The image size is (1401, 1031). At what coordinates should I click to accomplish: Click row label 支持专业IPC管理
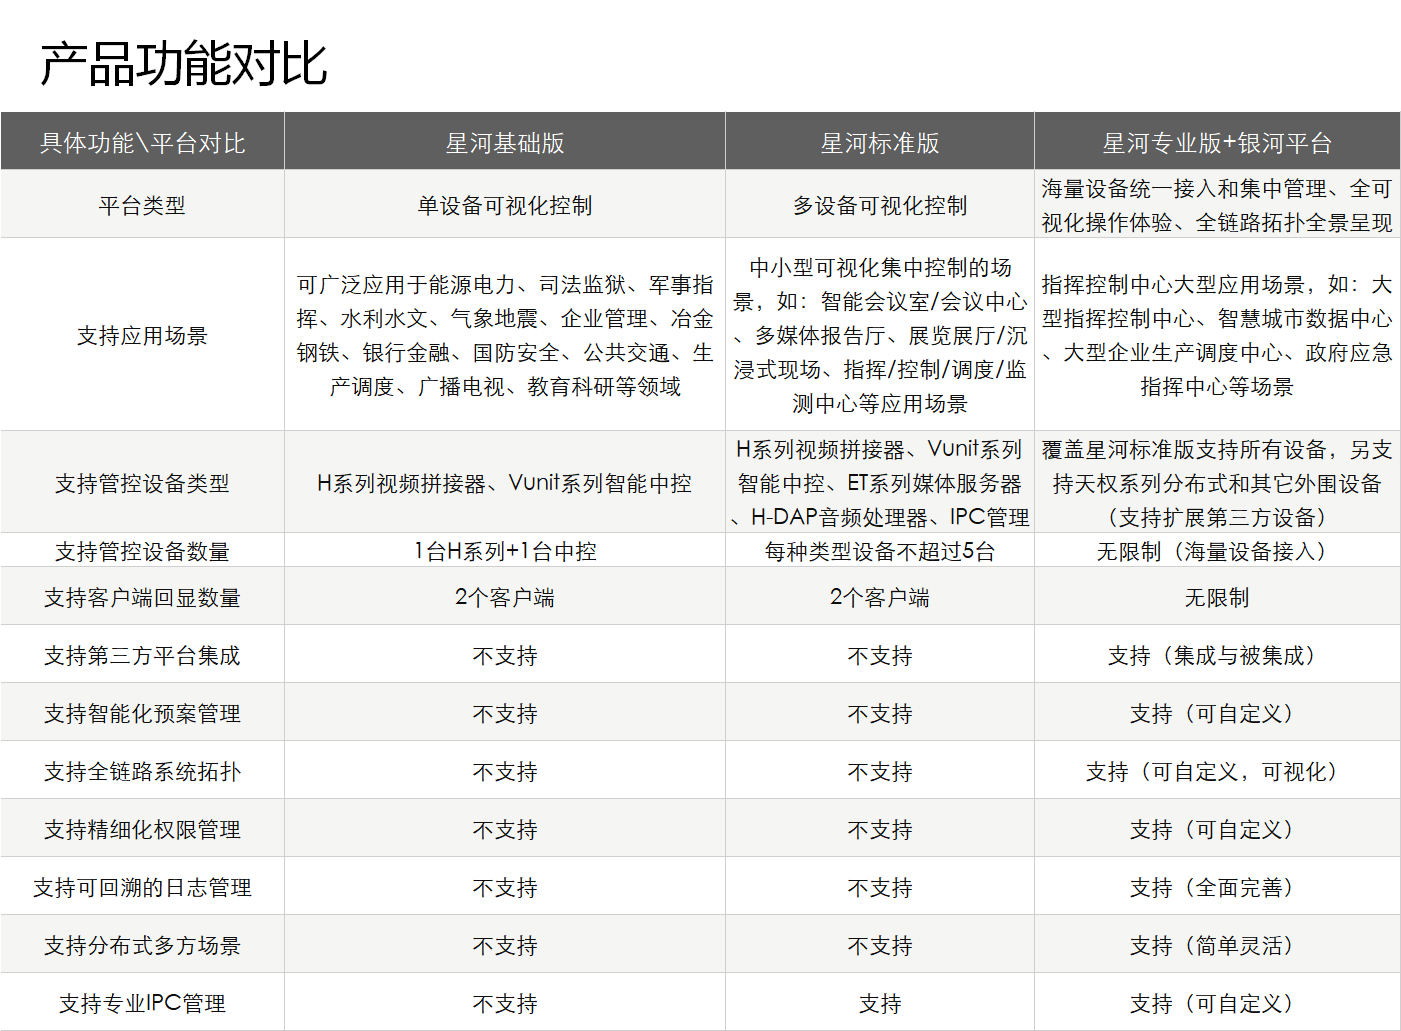pyautogui.click(x=142, y=1004)
